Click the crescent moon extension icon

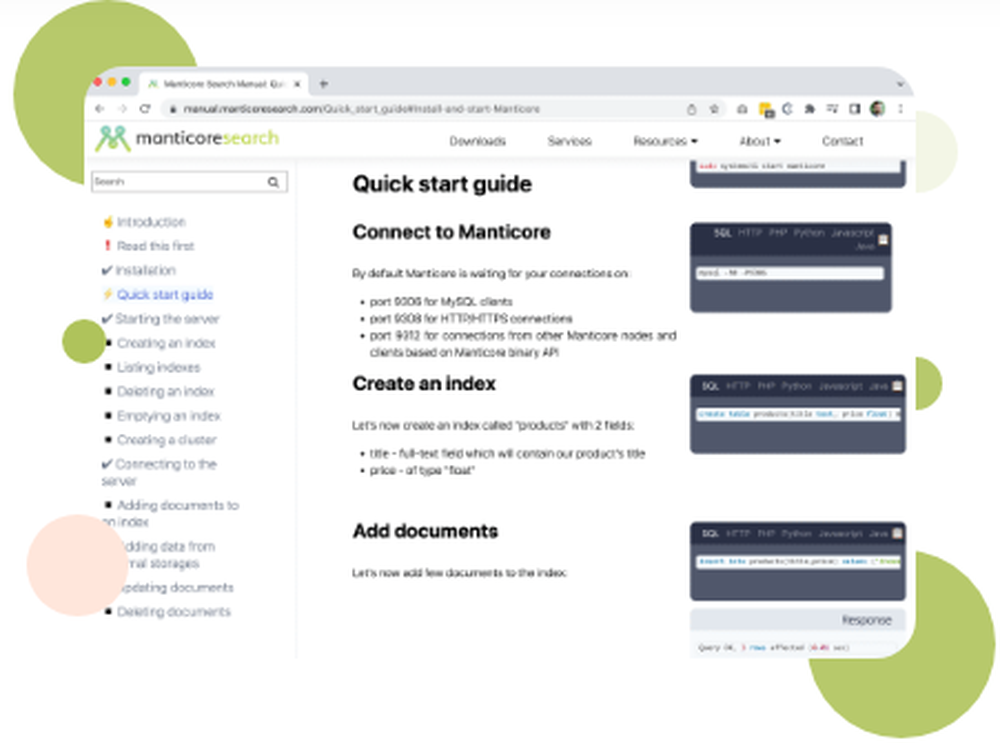pos(788,109)
